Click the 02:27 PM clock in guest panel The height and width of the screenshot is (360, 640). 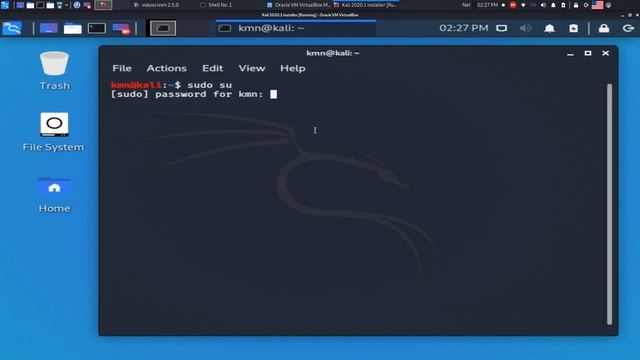coord(464,28)
